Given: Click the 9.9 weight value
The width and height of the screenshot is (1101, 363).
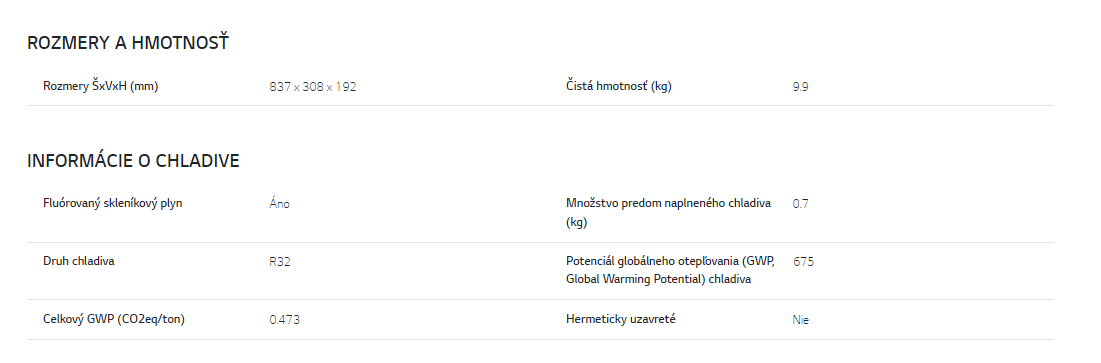Looking at the screenshot, I should [800, 87].
